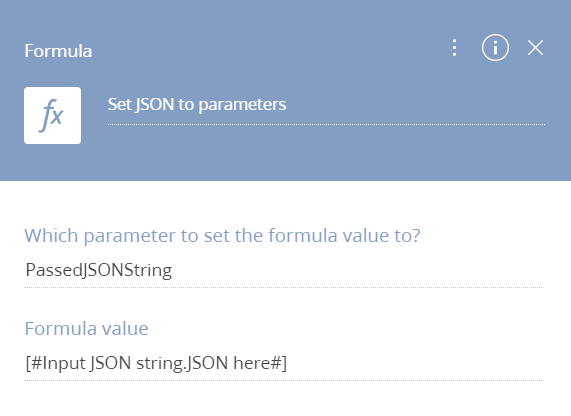Click the word 'parameters' in the element caption

(242, 105)
